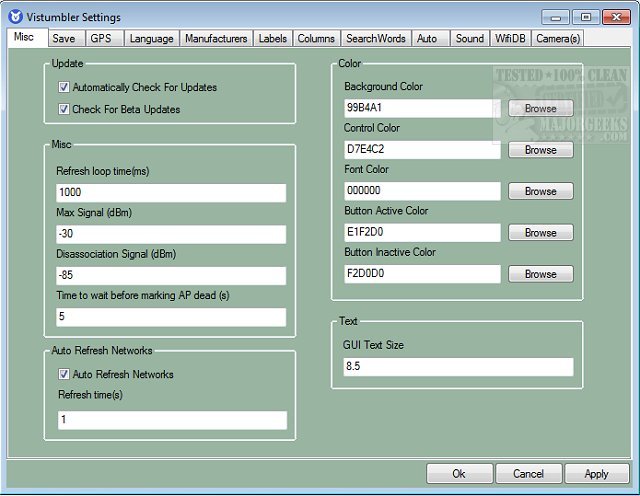The image size is (640, 496).
Task: Open the Manufacturers tab
Action: point(216,38)
